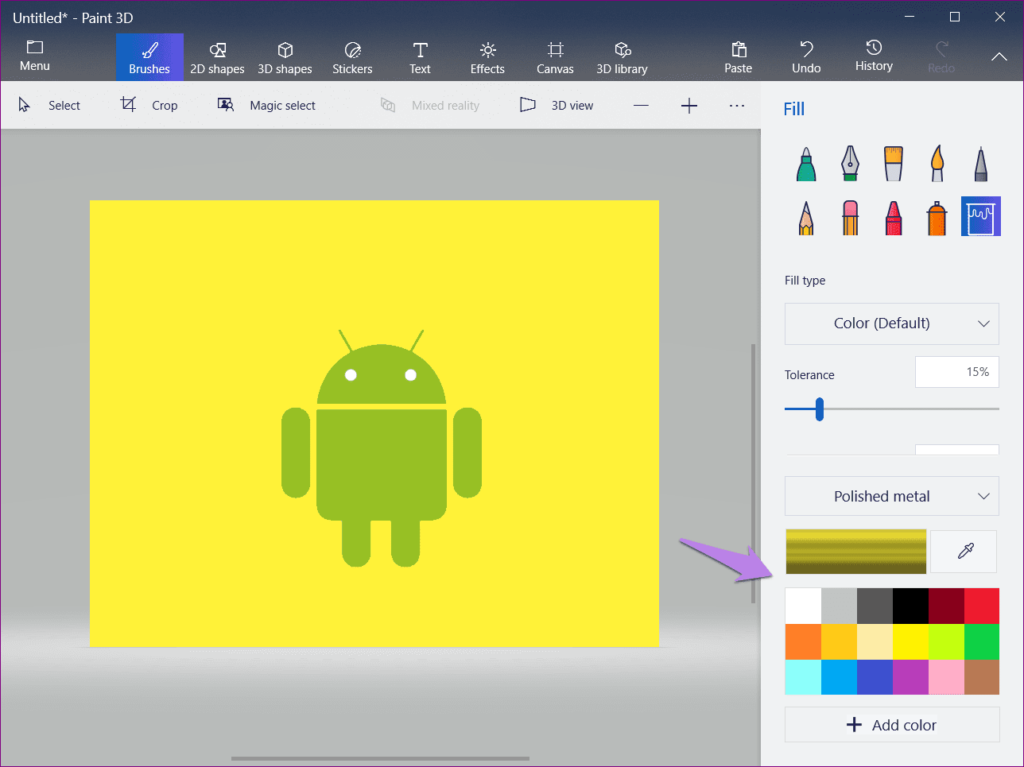The height and width of the screenshot is (767, 1024).
Task: Click the Add color button
Action: click(891, 725)
